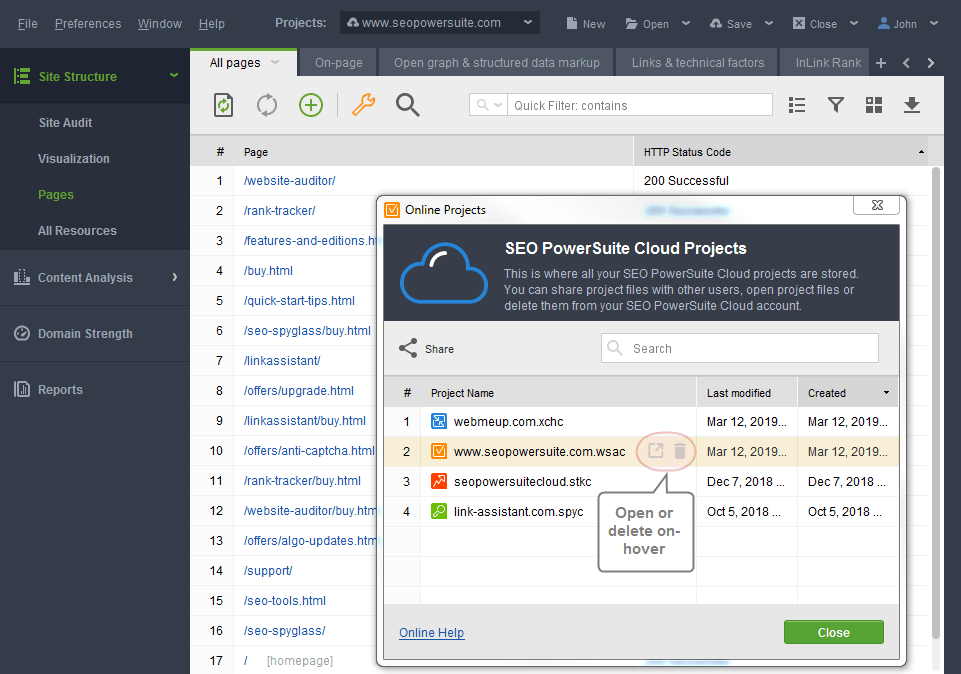Switch to the On-page tab
Image resolution: width=961 pixels, height=674 pixels.
point(339,62)
